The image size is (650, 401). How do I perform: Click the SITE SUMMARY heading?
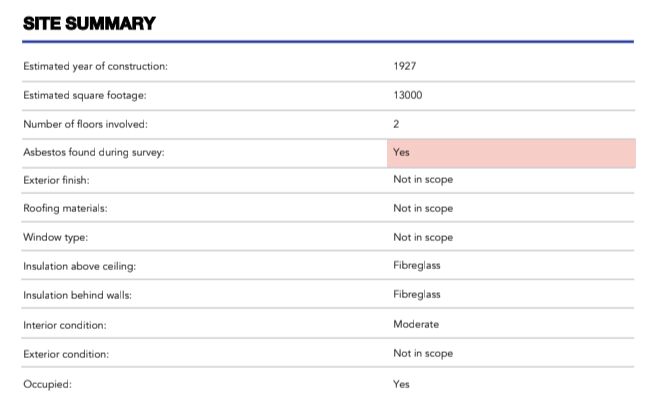pos(89,22)
